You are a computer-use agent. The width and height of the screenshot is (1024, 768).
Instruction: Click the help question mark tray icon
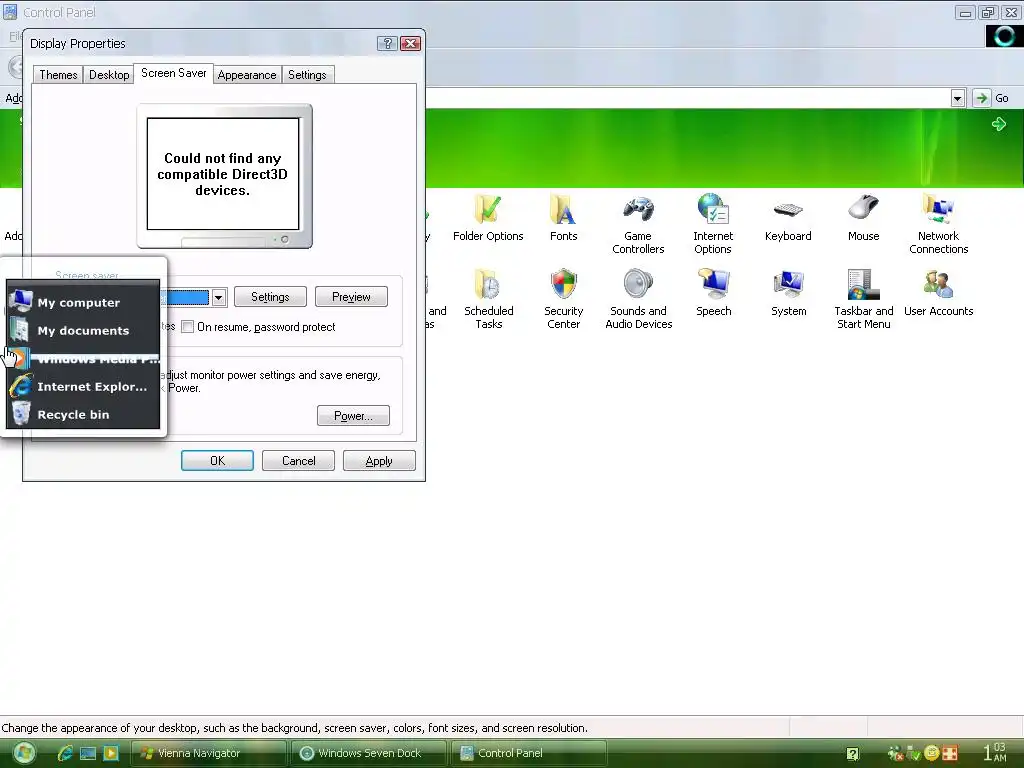tap(852, 754)
